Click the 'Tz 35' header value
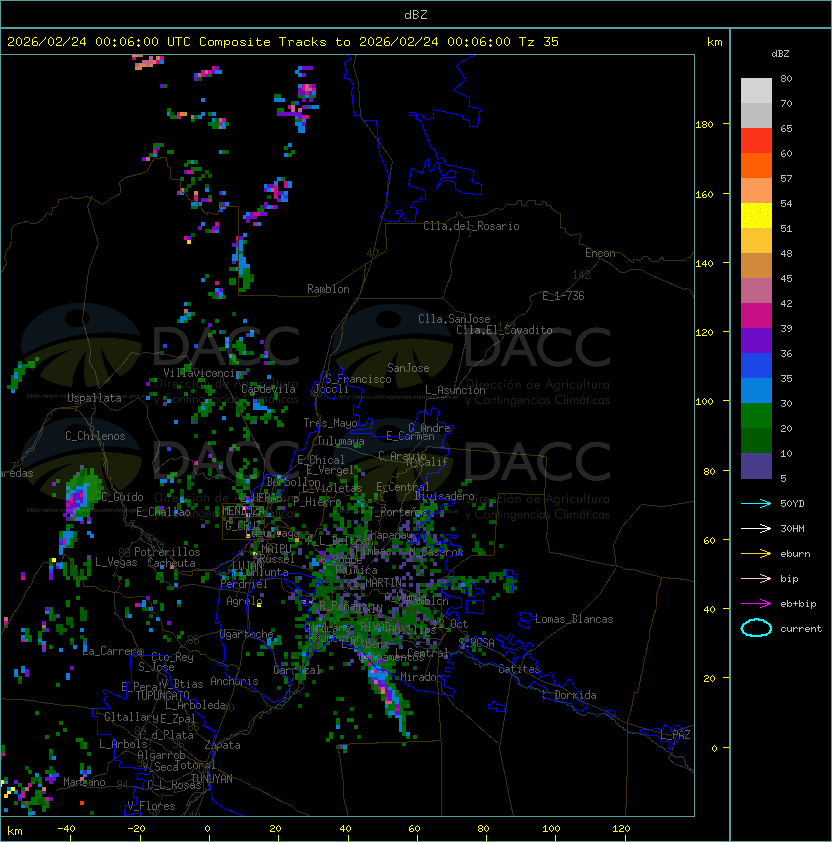This screenshot has height=842, width=832. (x=539, y=42)
